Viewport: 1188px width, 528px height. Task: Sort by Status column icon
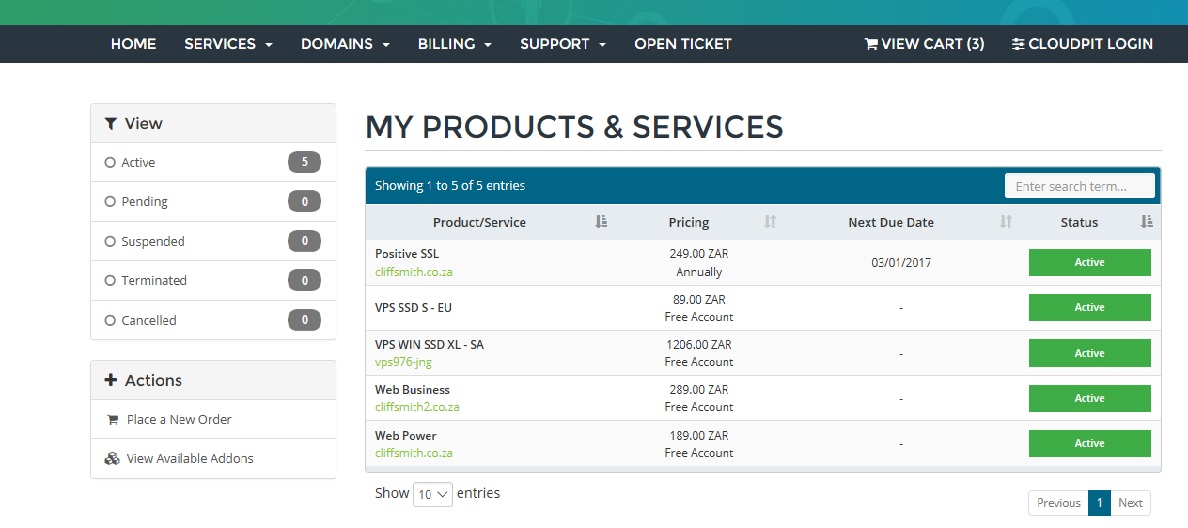click(x=1146, y=222)
